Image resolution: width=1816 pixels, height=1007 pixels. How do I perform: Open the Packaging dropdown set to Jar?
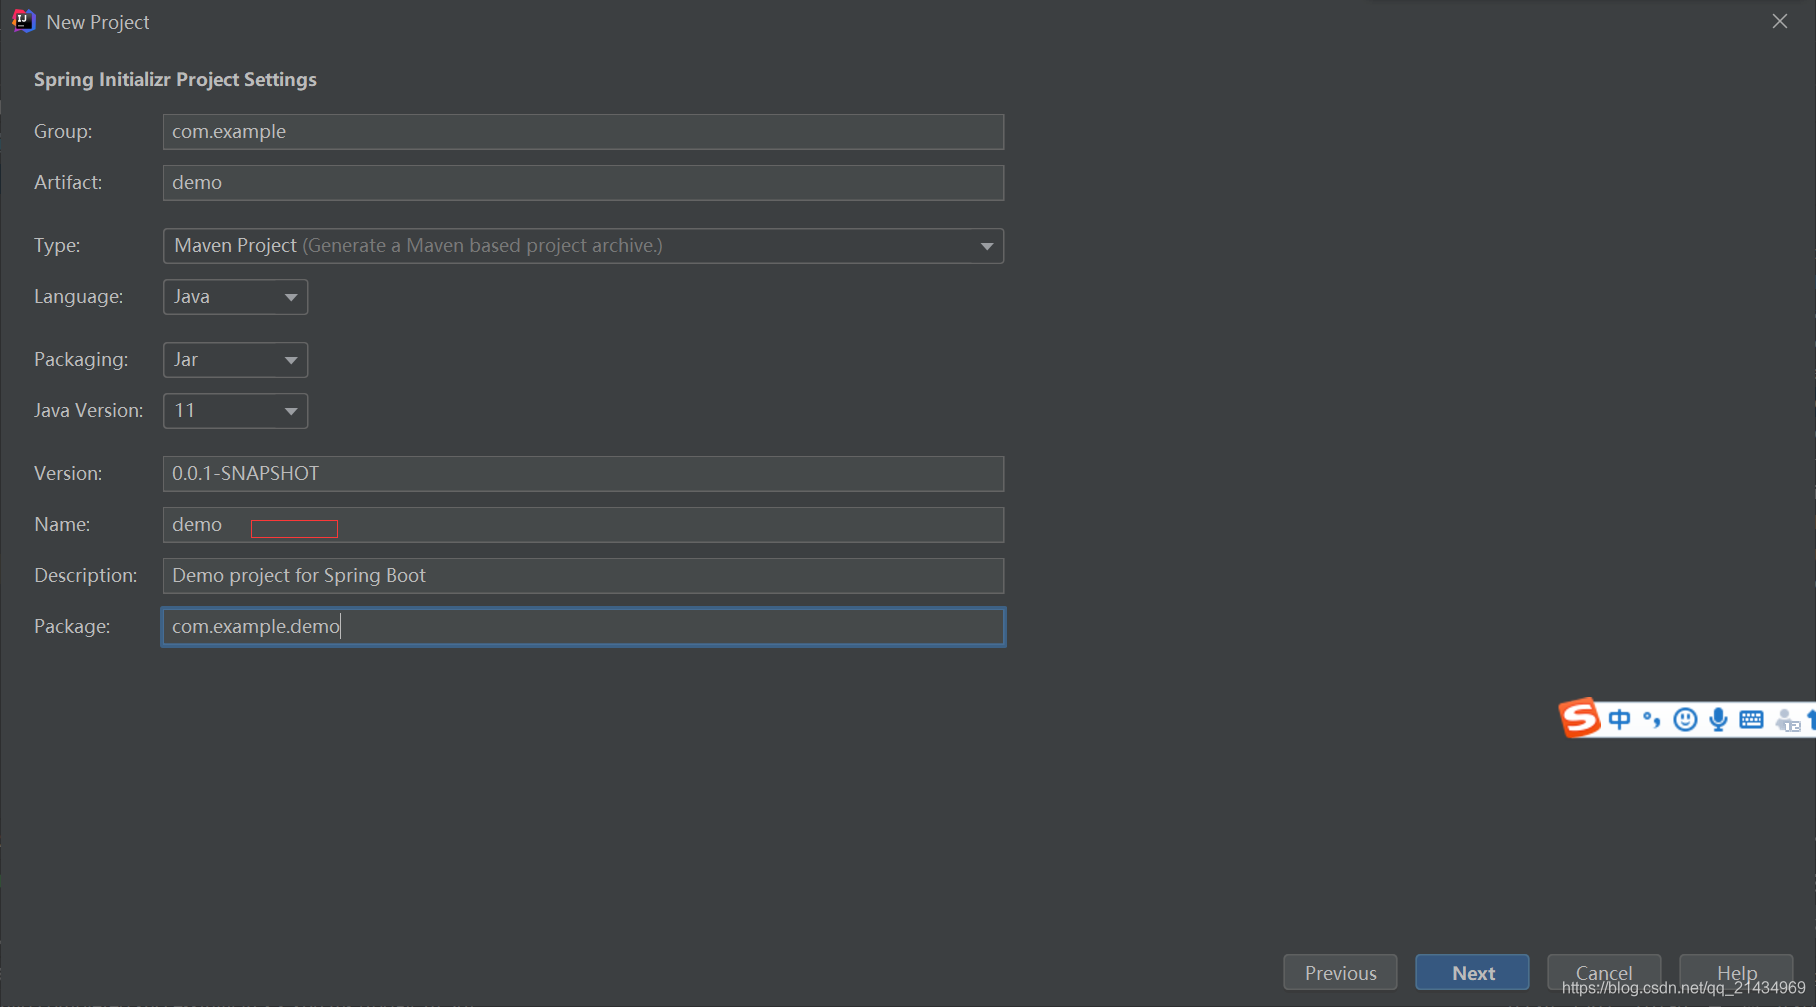(235, 360)
